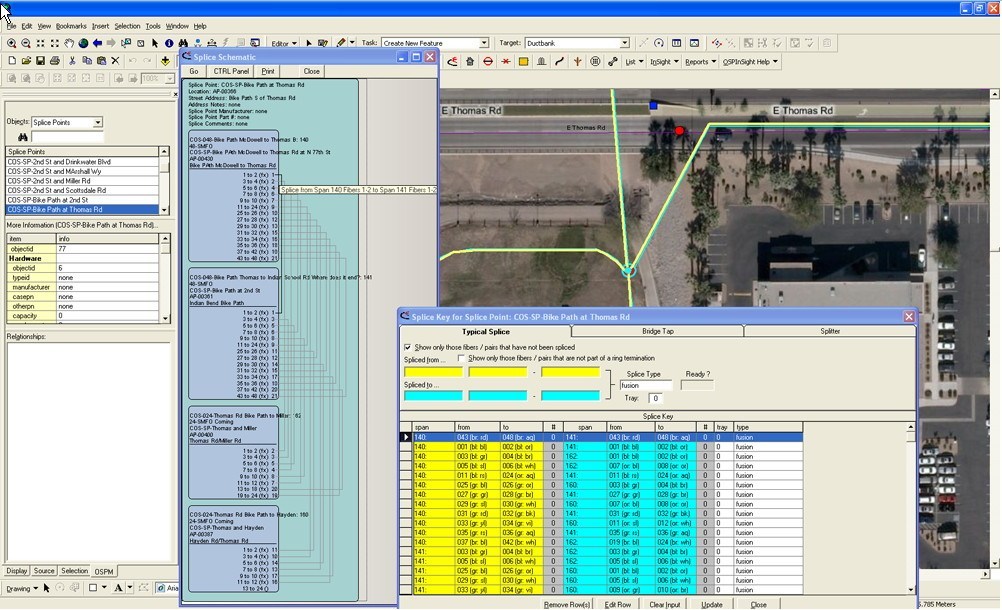Open the Objects Splice Points dropdown
Image resolution: width=1002 pixels, height=610 pixels.
coord(97,123)
